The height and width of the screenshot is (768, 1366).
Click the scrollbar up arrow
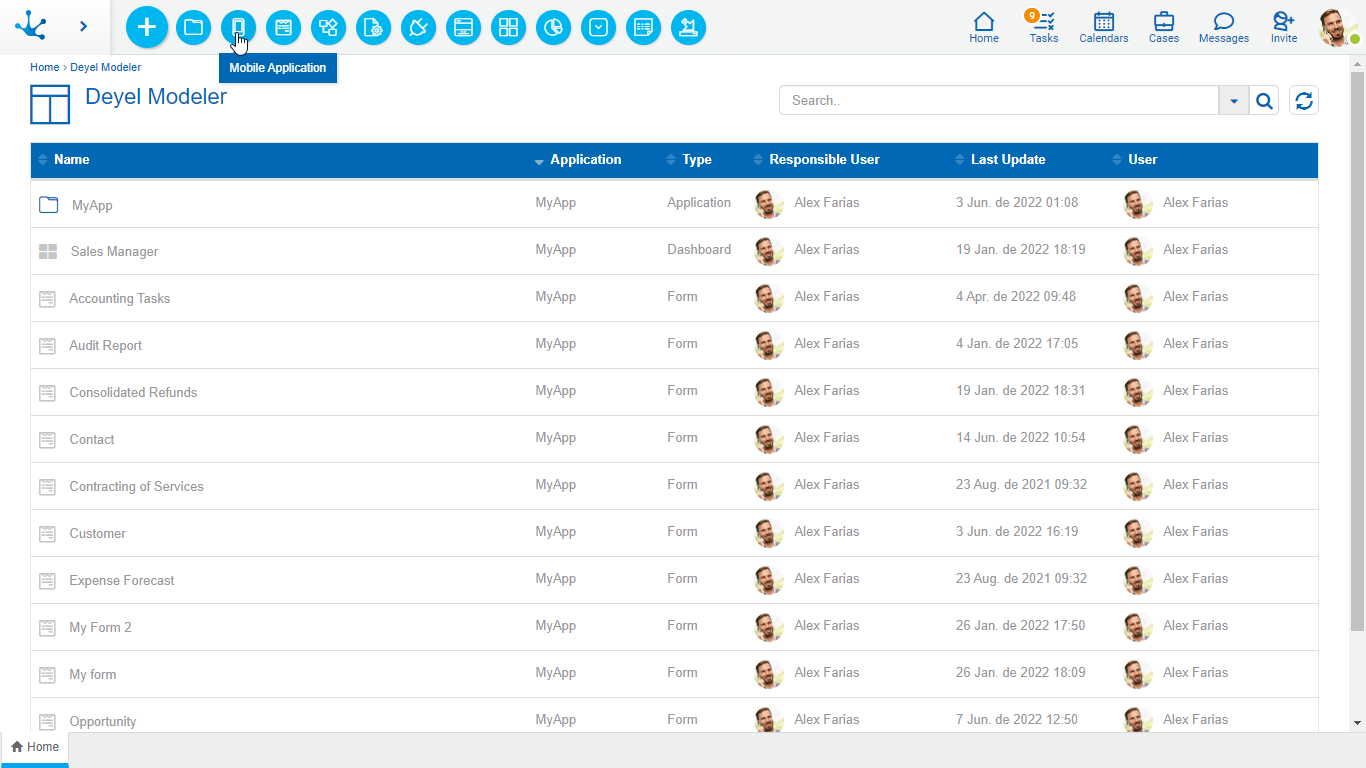pyautogui.click(x=1357, y=63)
